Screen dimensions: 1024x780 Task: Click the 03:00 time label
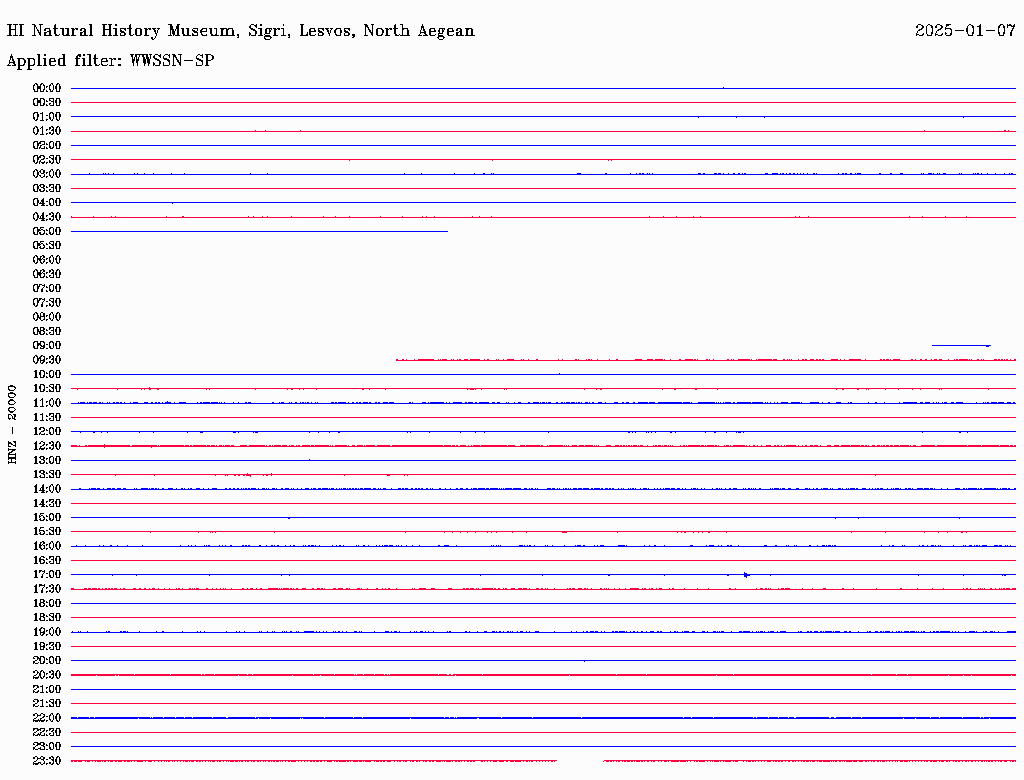[46, 174]
